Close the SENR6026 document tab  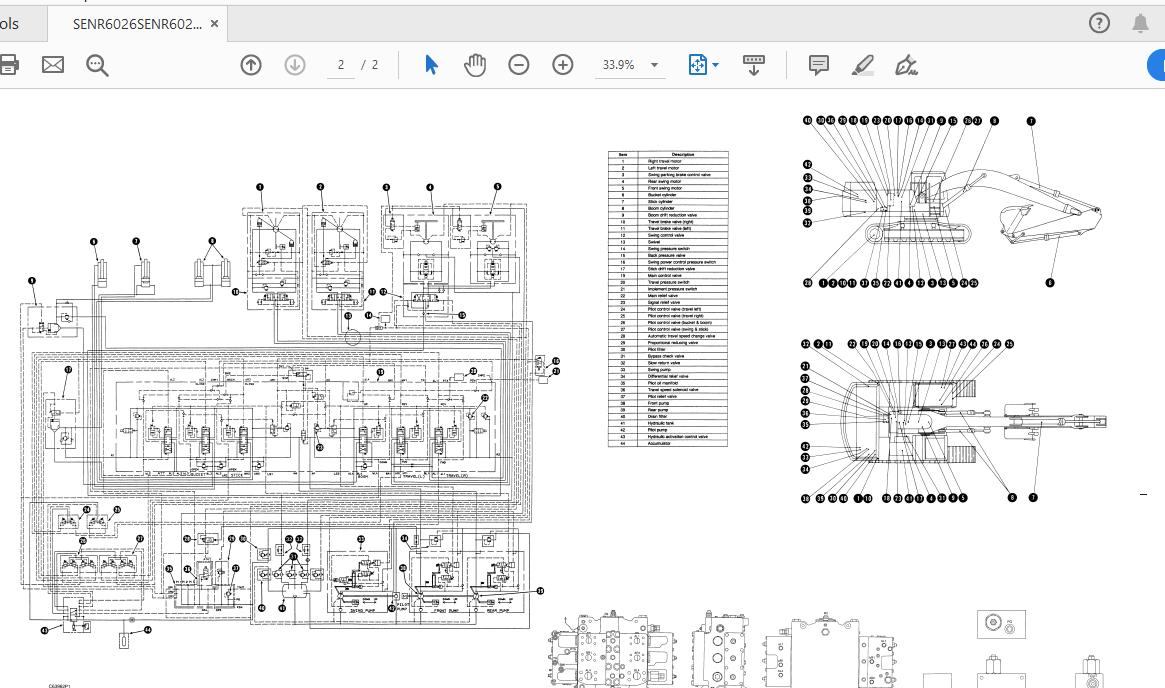[x=215, y=23]
